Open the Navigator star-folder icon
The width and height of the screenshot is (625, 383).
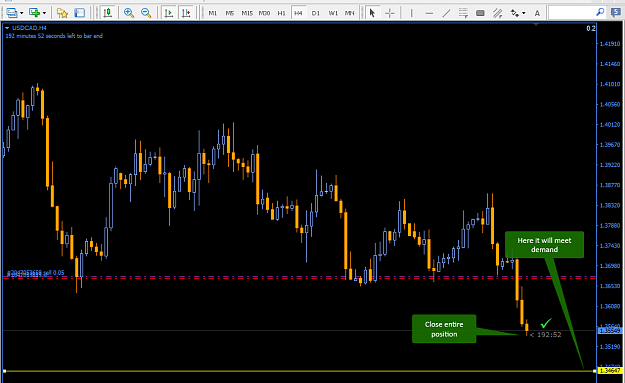(62, 13)
